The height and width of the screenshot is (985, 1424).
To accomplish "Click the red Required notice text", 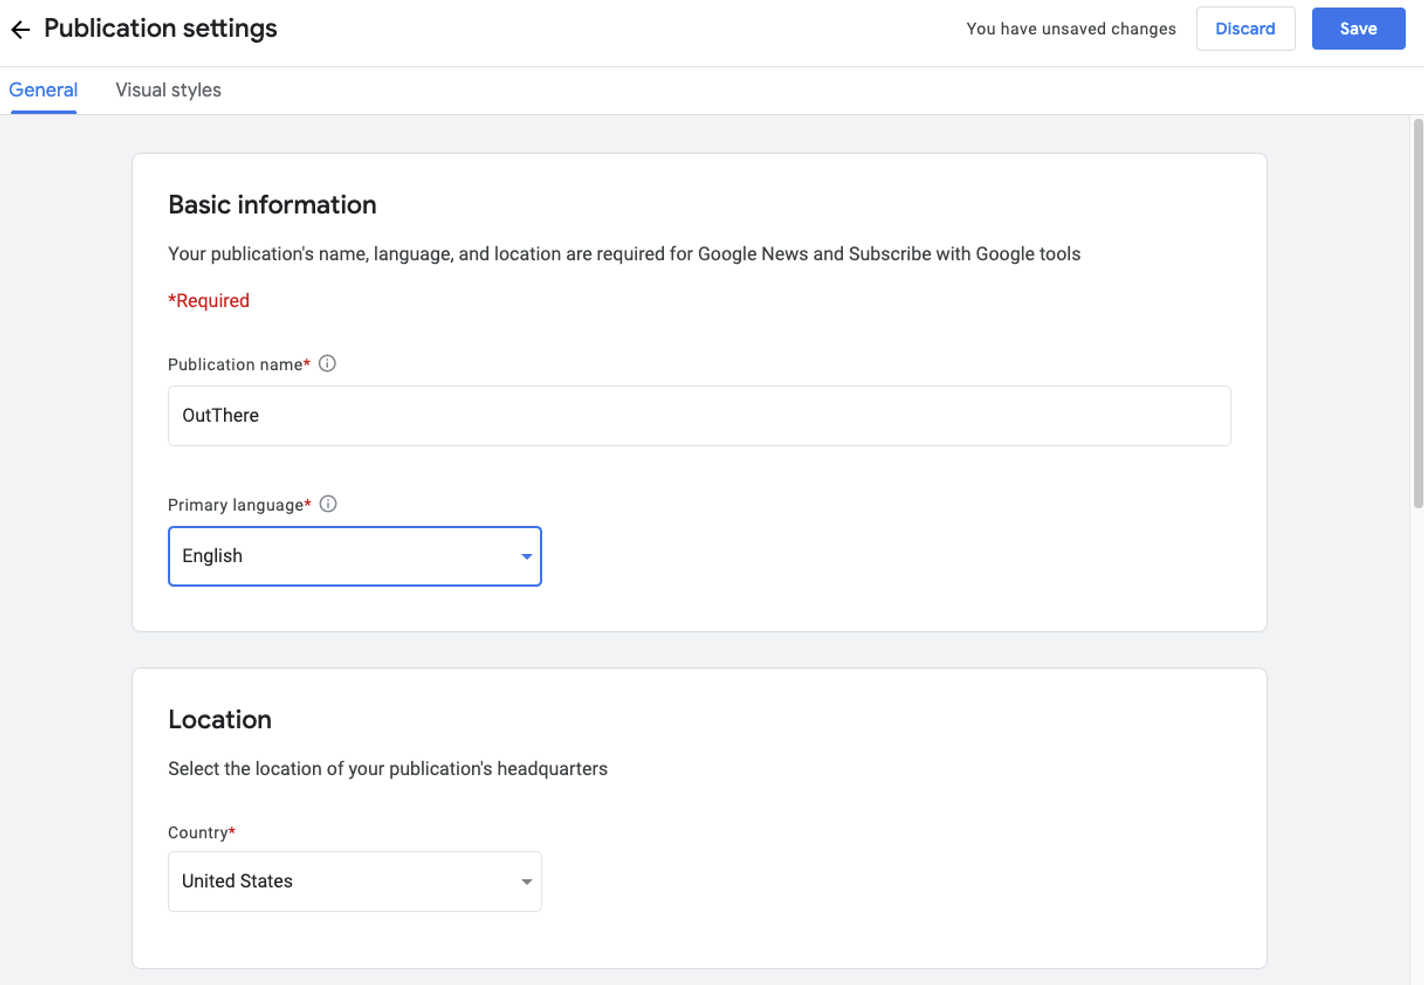I will [209, 300].
